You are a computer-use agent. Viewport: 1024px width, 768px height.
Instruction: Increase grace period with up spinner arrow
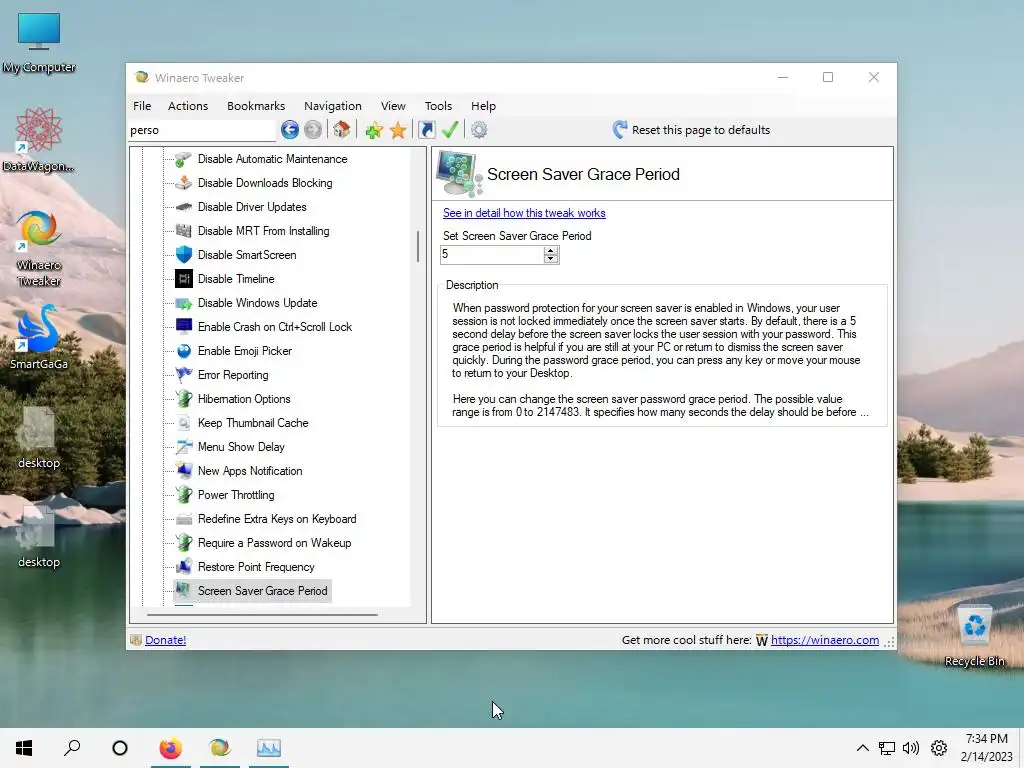[551, 250]
